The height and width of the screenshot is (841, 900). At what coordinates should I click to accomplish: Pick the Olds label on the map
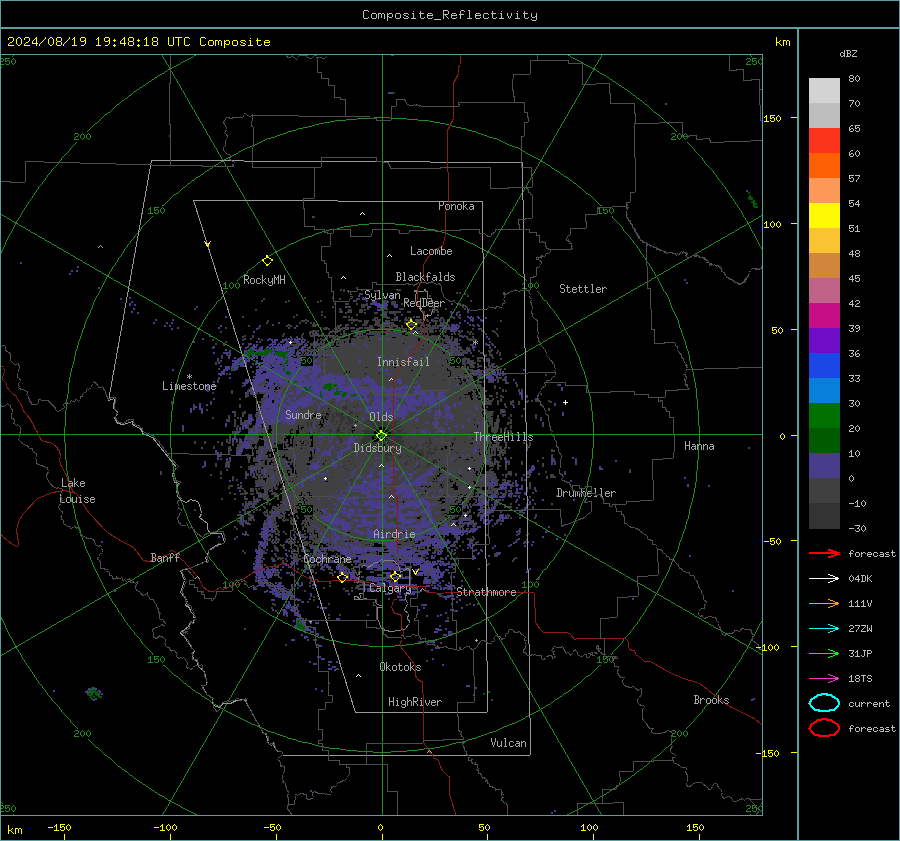coord(381,417)
